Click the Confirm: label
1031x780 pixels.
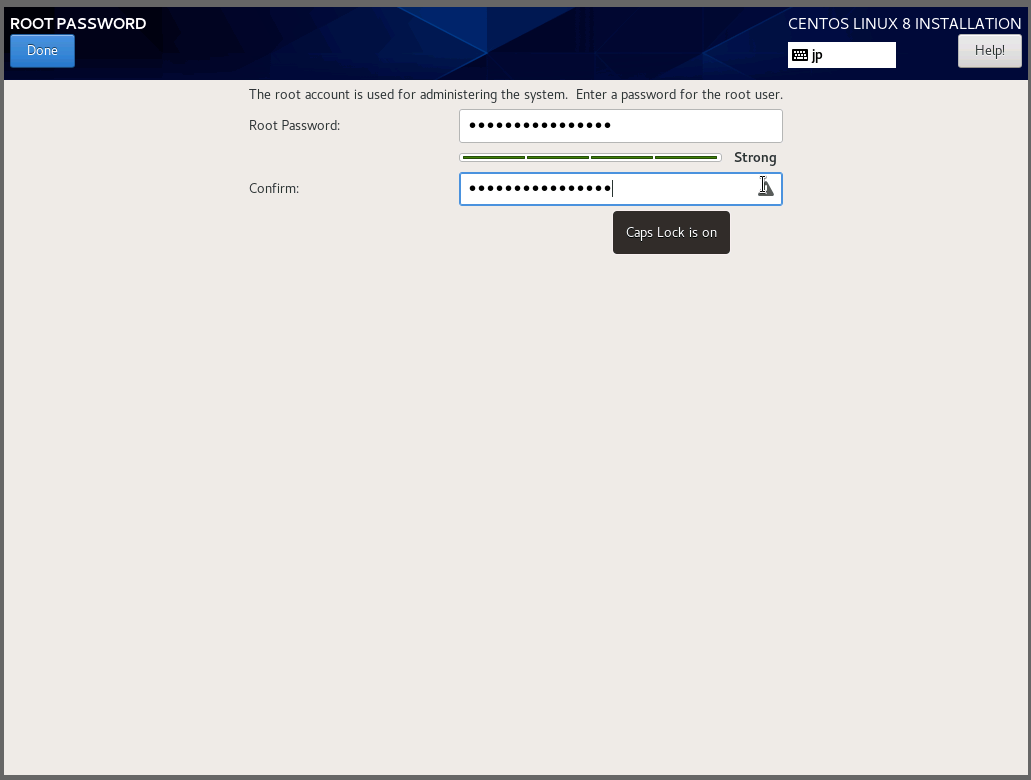tap(274, 189)
